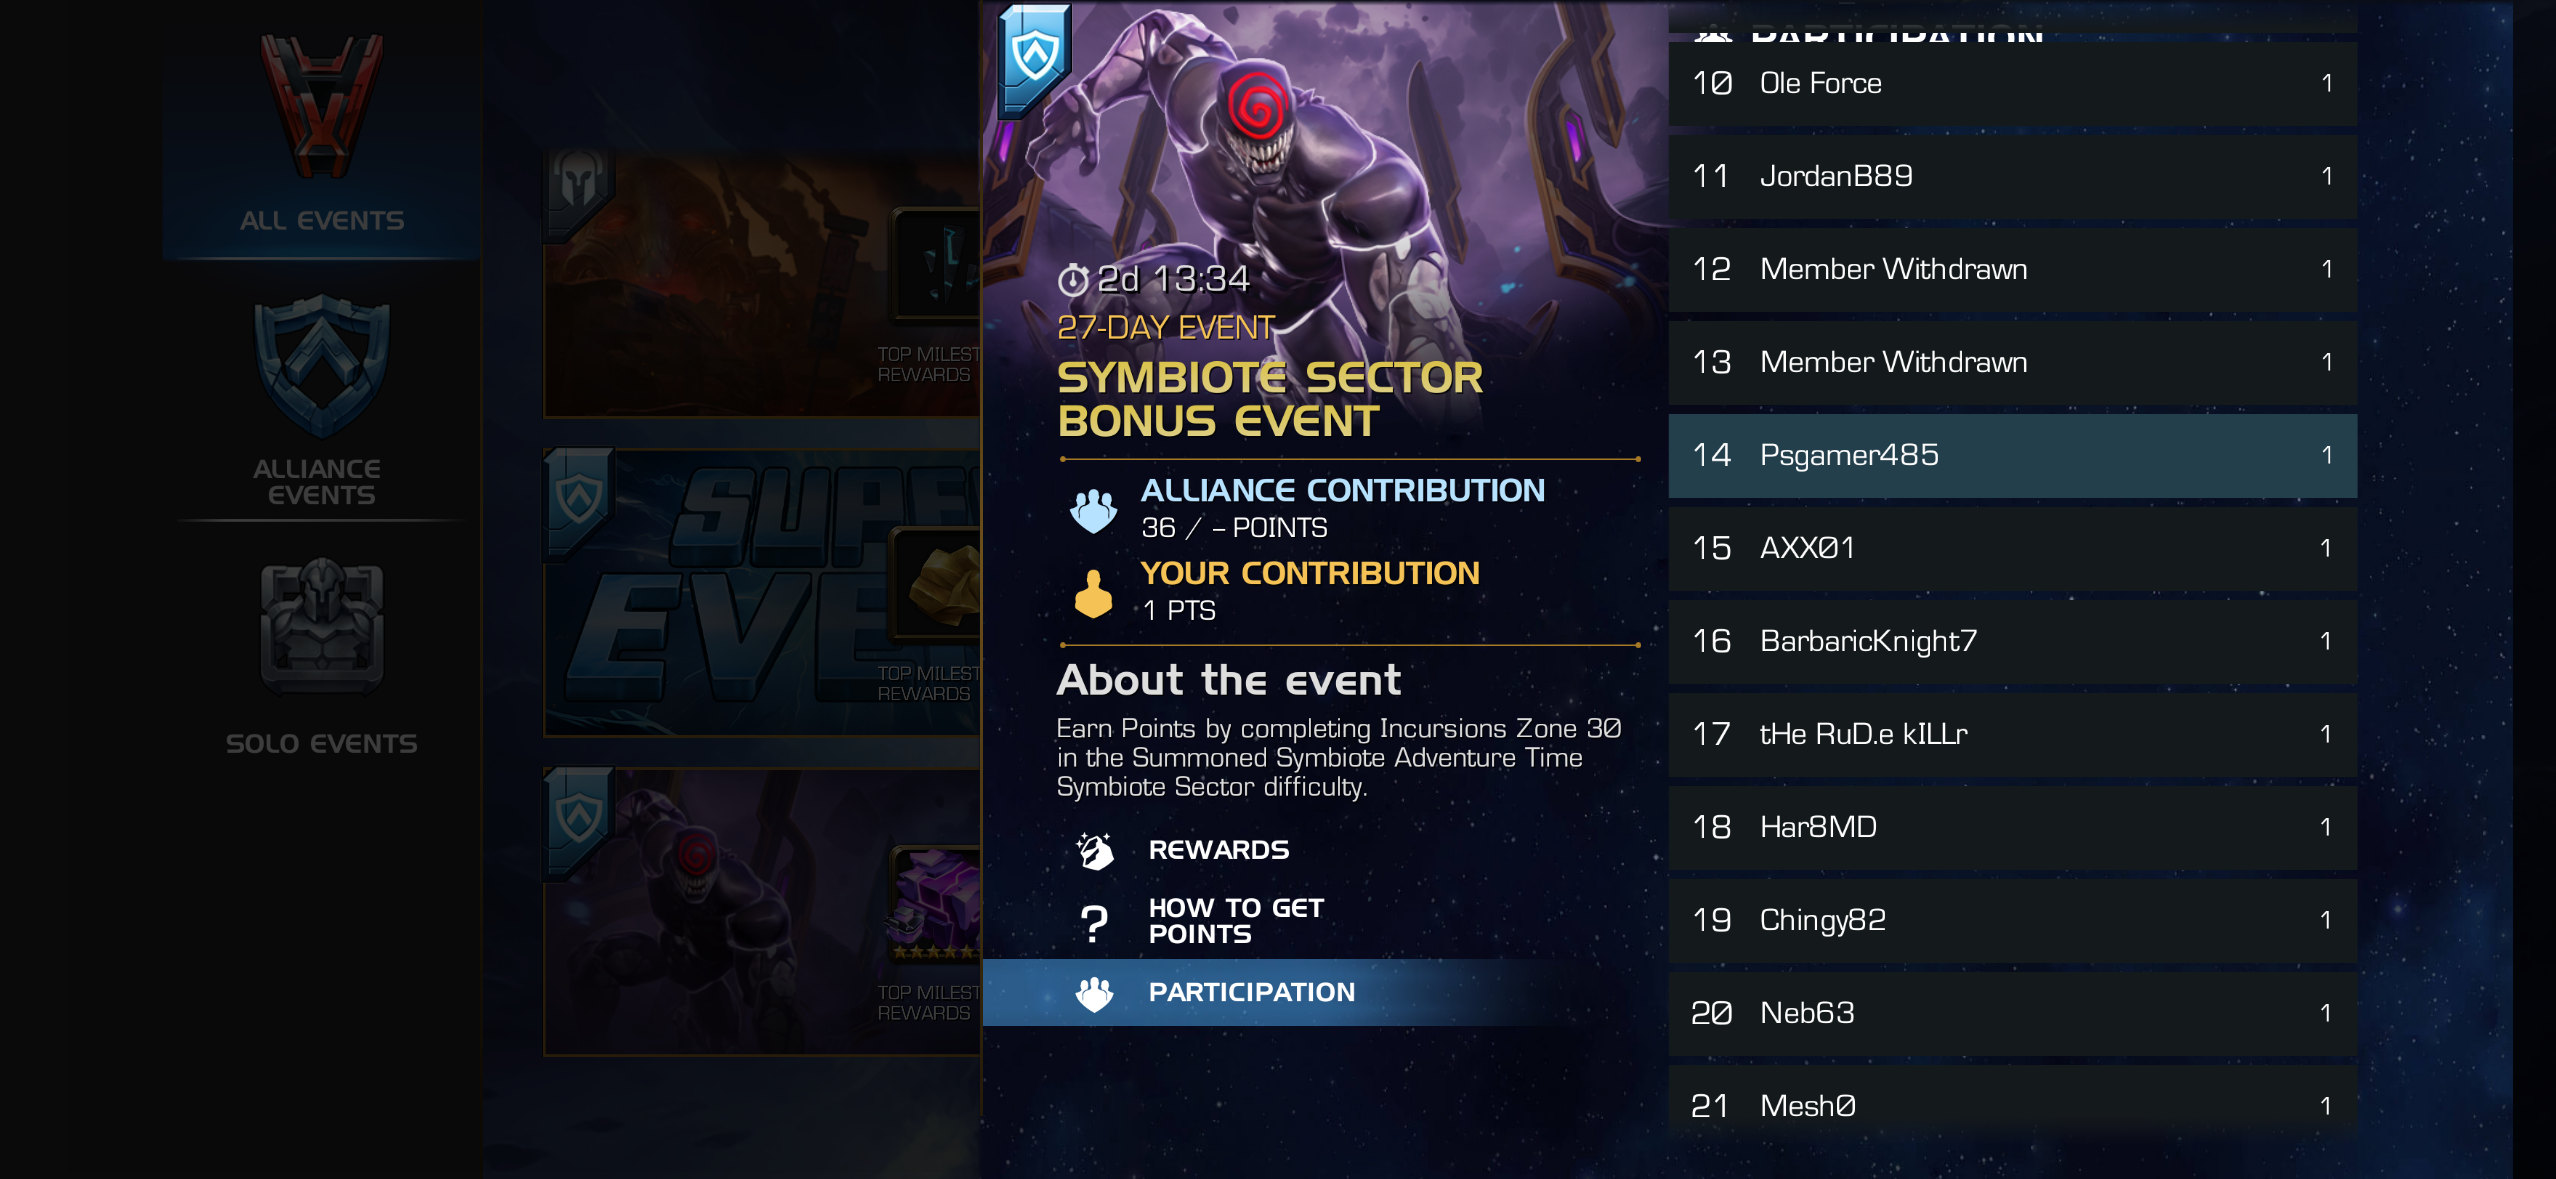Select Alliance Events shield icon
Viewport: 2556px width, 1179px height.
coord(321,366)
